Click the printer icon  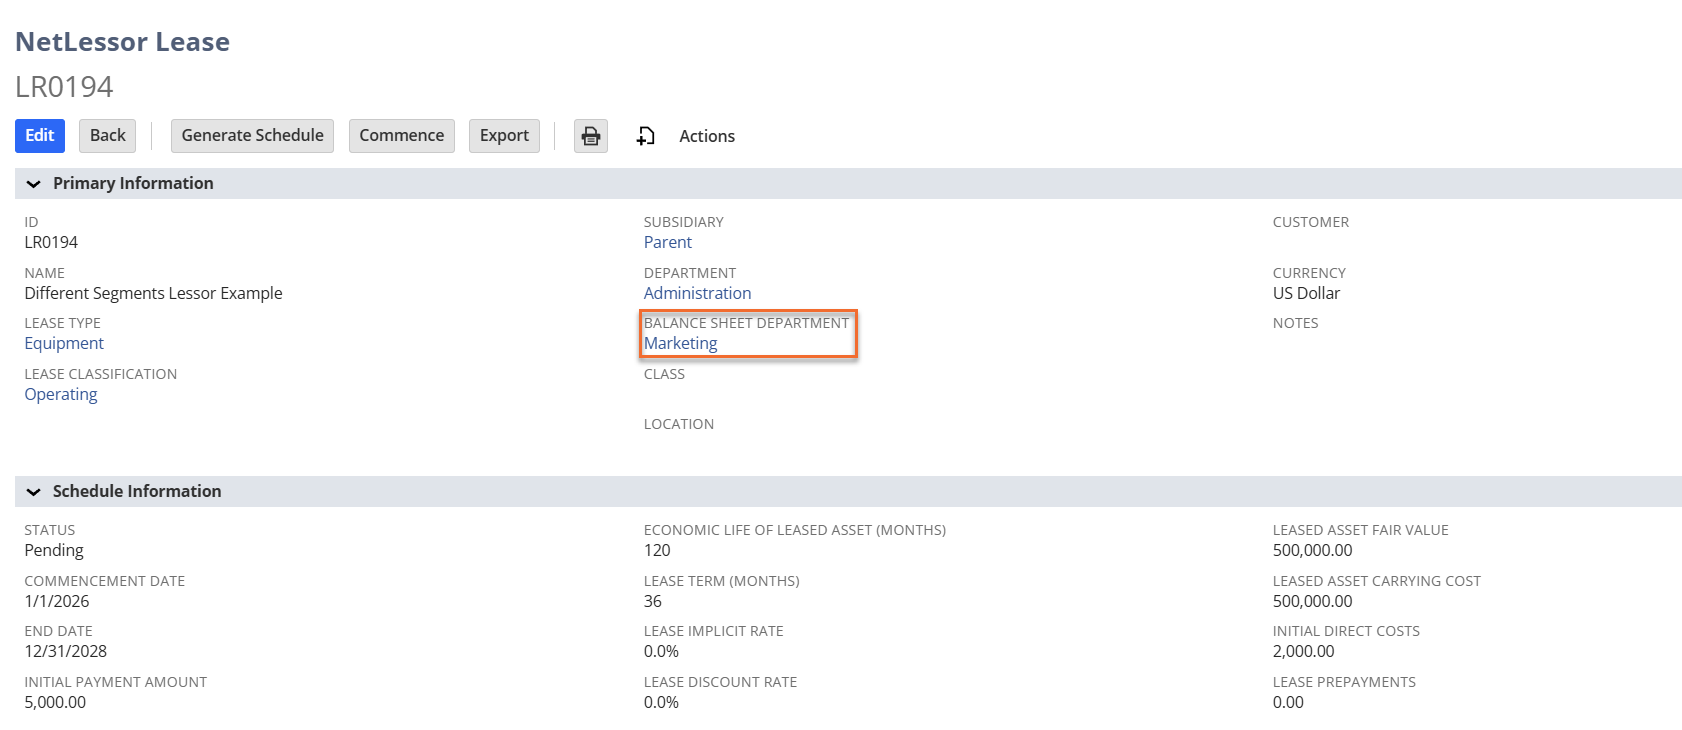point(591,136)
